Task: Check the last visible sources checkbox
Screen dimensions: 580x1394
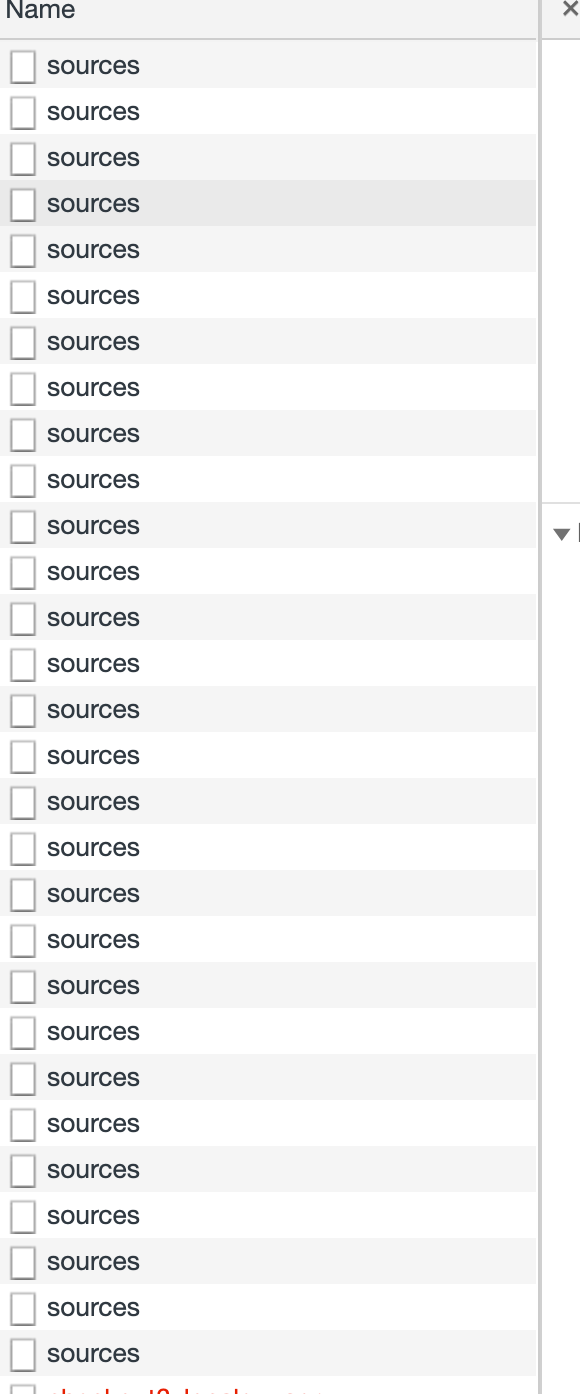Action: (x=22, y=1354)
